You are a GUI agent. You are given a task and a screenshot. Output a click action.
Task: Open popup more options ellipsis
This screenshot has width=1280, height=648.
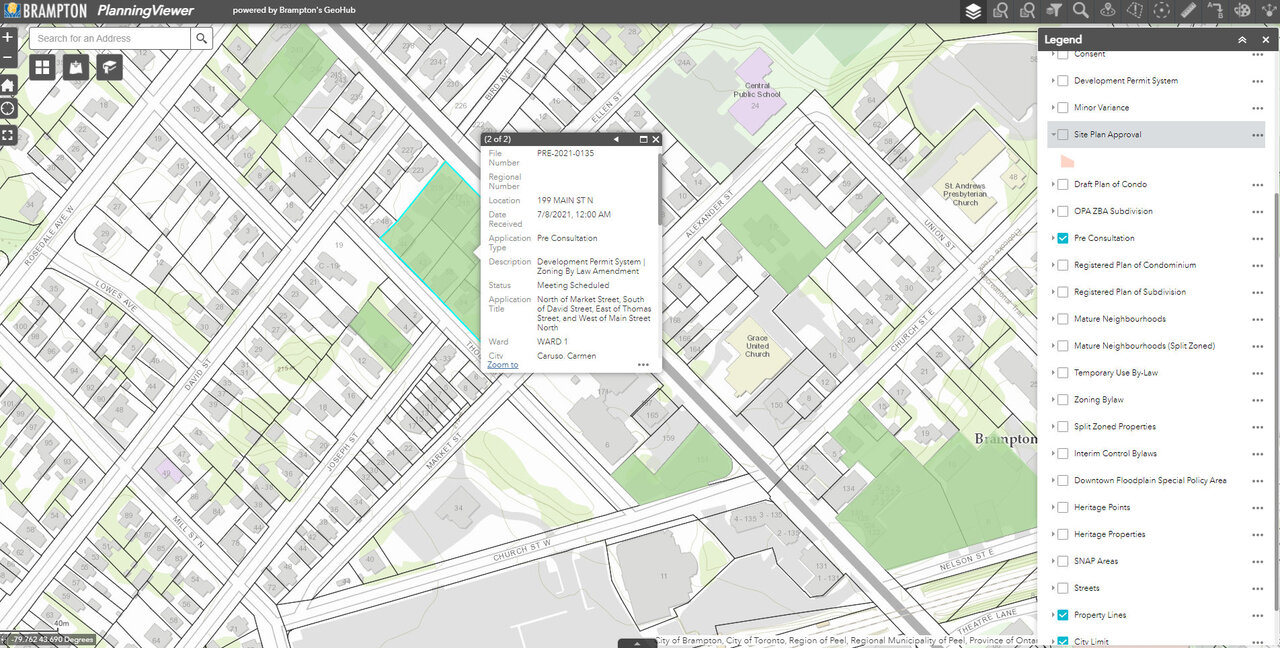click(x=643, y=365)
